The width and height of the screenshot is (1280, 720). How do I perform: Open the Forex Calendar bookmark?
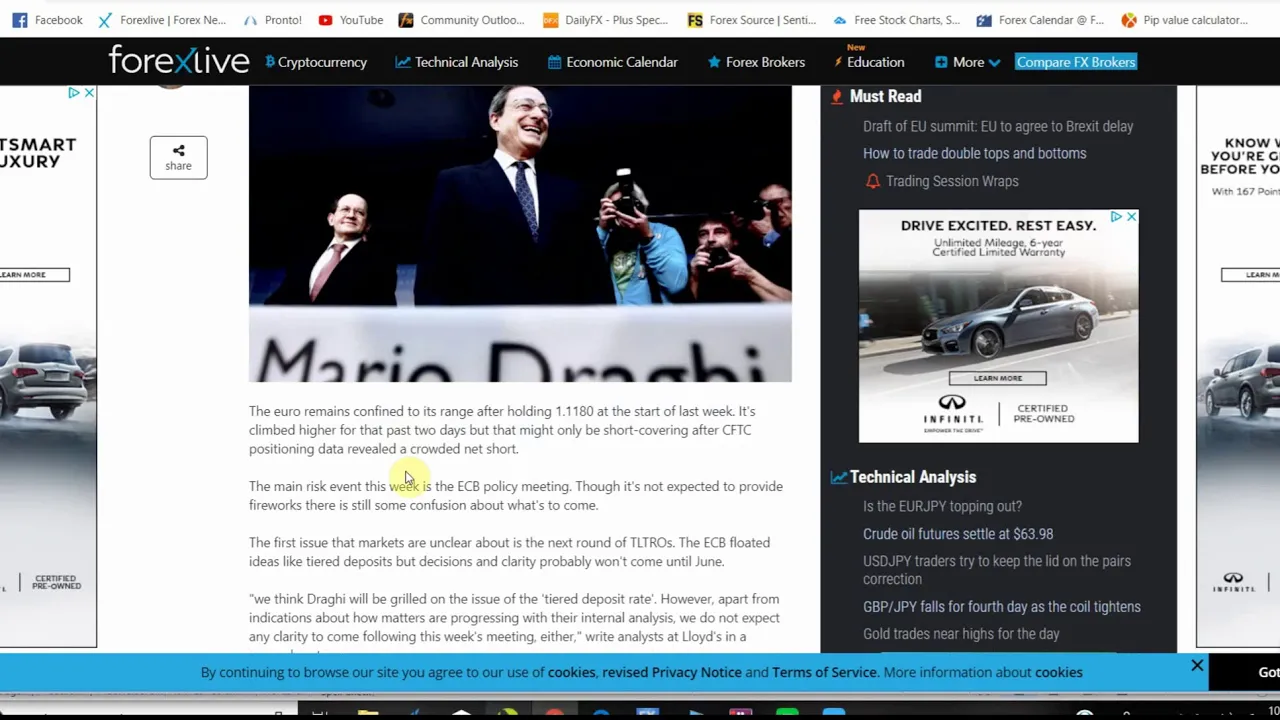coord(1041,20)
